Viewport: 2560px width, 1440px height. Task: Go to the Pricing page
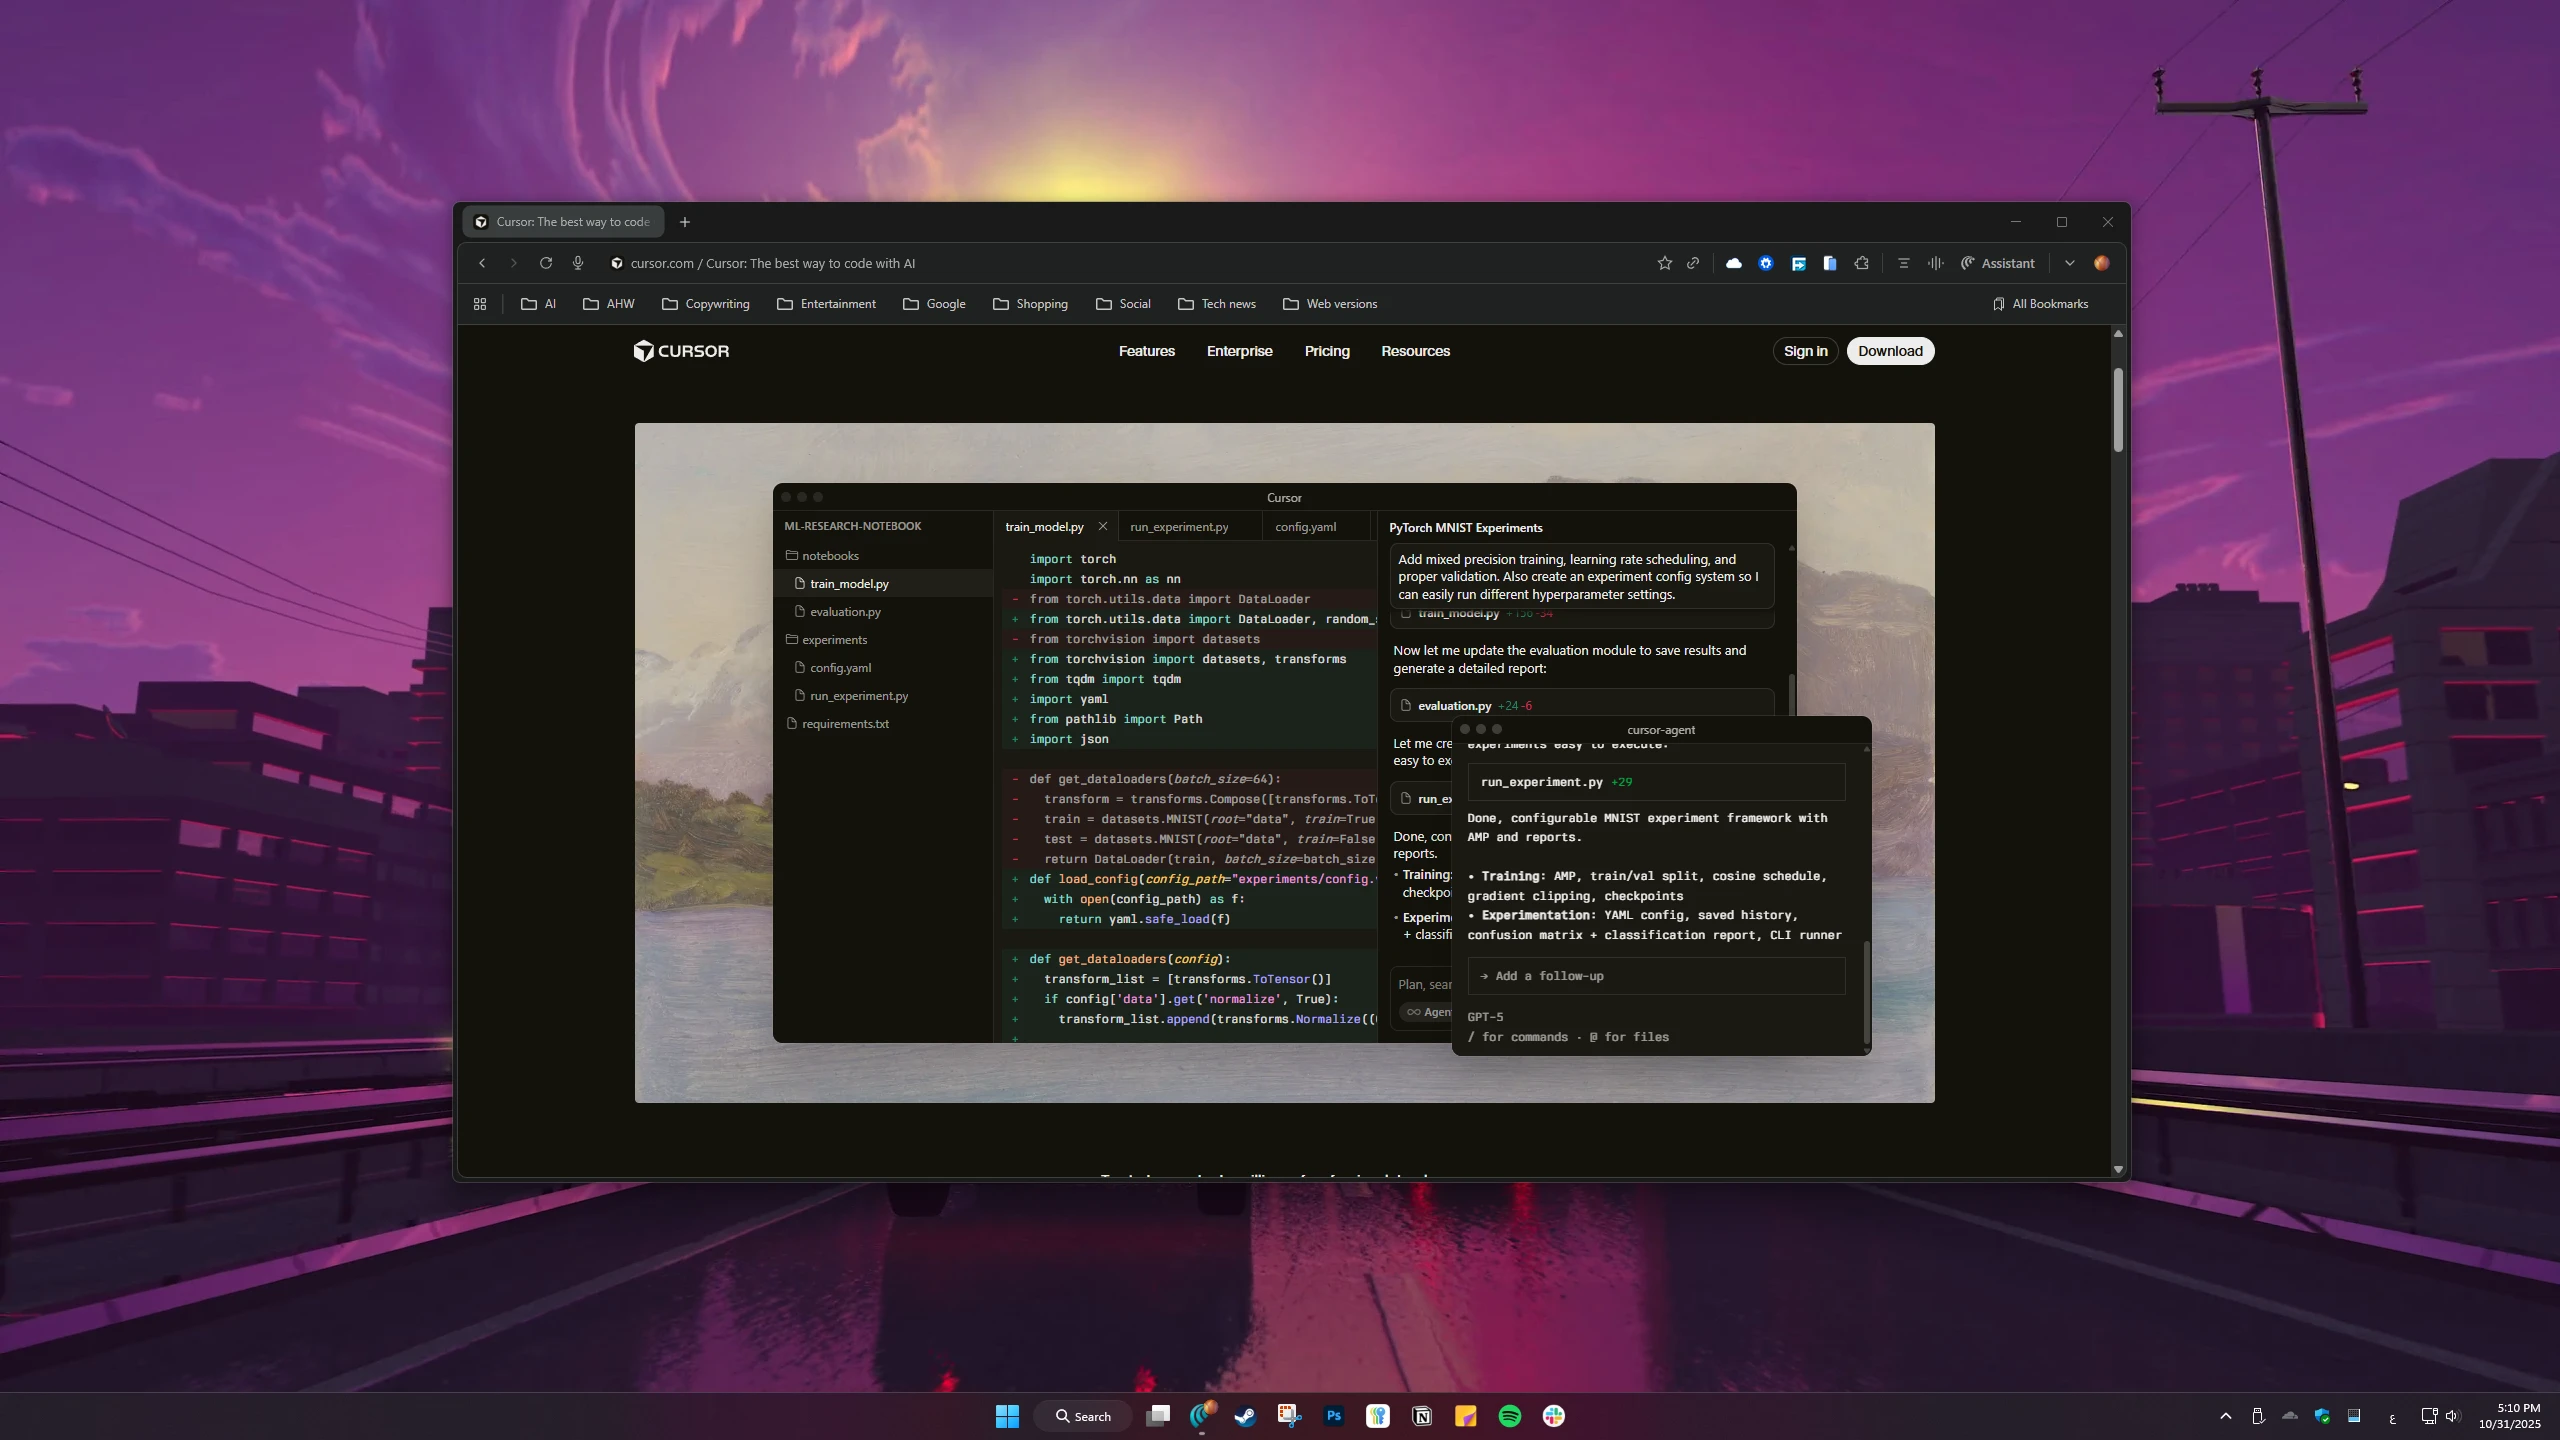point(1326,351)
